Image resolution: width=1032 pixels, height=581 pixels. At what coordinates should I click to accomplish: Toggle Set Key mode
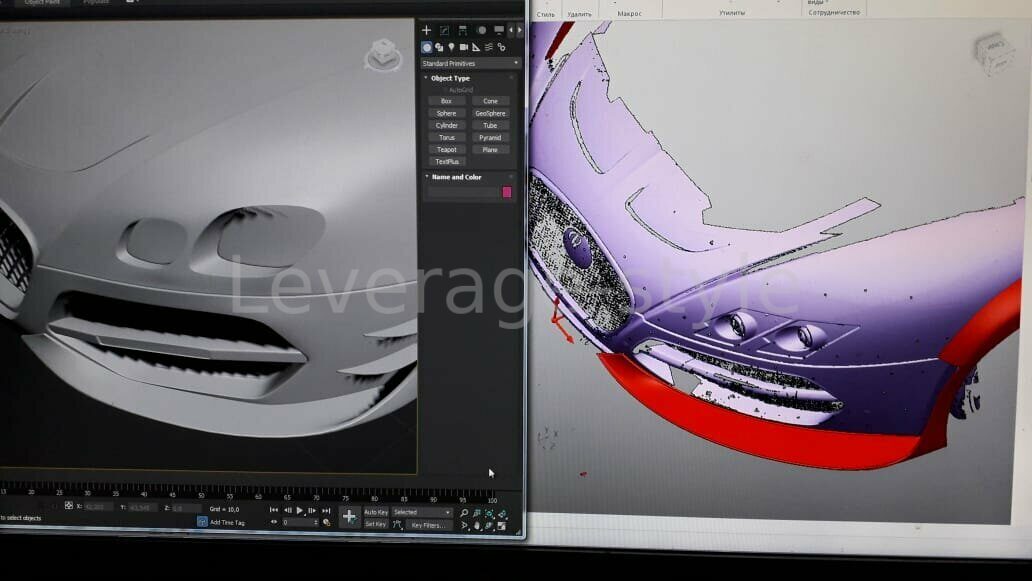point(376,524)
